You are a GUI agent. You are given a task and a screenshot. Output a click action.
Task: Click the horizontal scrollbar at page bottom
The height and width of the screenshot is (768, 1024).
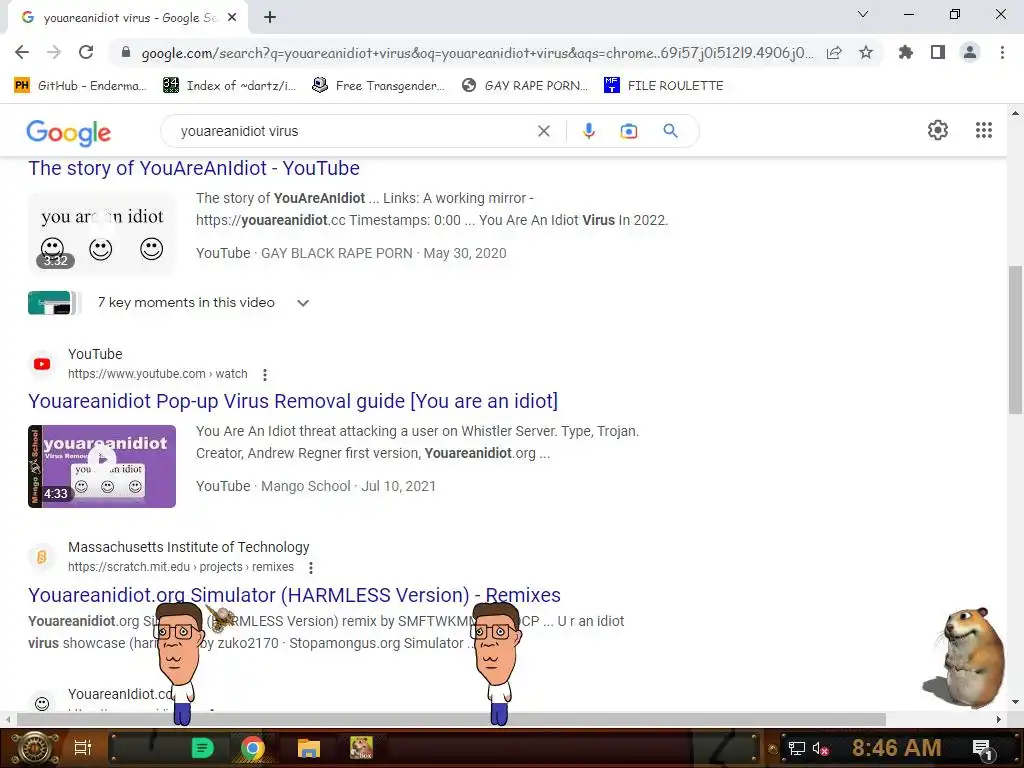point(451,719)
